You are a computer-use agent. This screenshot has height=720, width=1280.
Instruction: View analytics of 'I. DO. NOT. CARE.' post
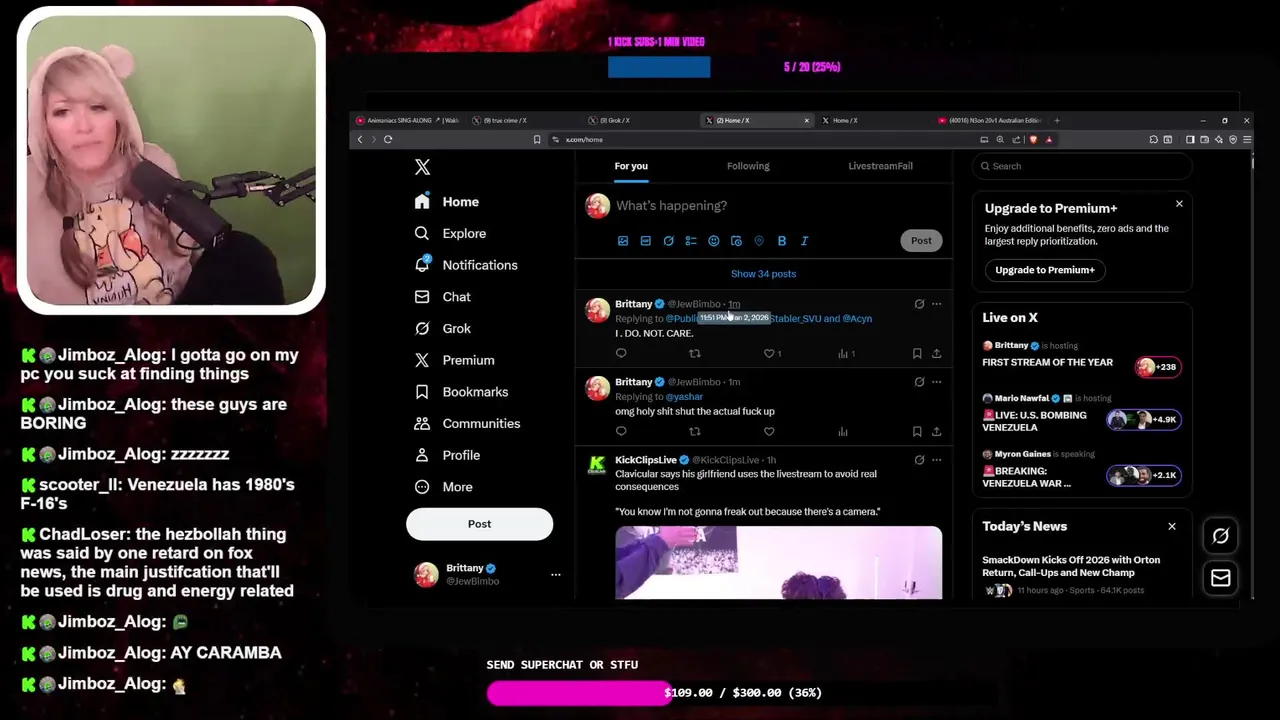click(x=845, y=353)
